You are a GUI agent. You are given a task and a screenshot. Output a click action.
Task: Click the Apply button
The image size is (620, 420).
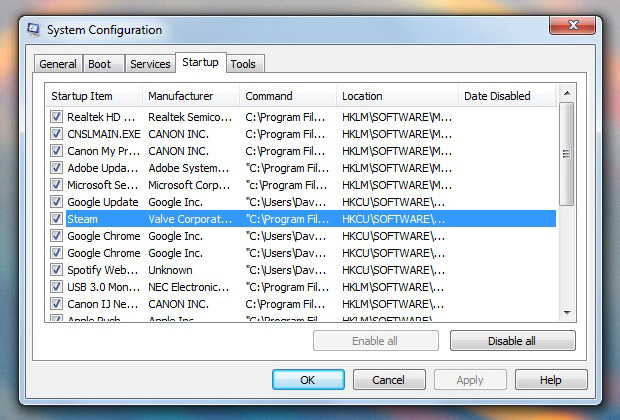point(470,380)
